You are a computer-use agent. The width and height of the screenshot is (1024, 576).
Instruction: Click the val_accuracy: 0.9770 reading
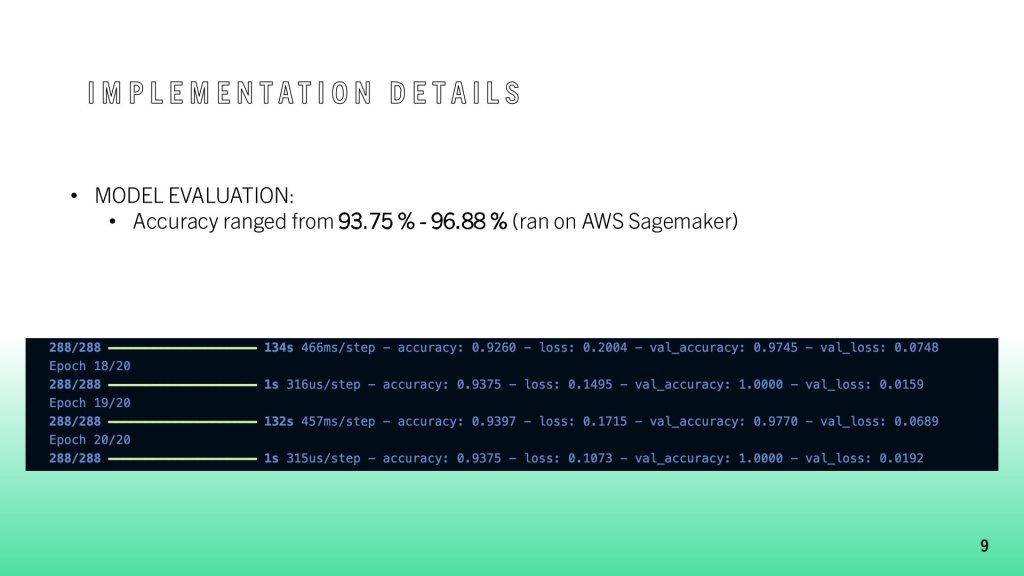click(723, 422)
